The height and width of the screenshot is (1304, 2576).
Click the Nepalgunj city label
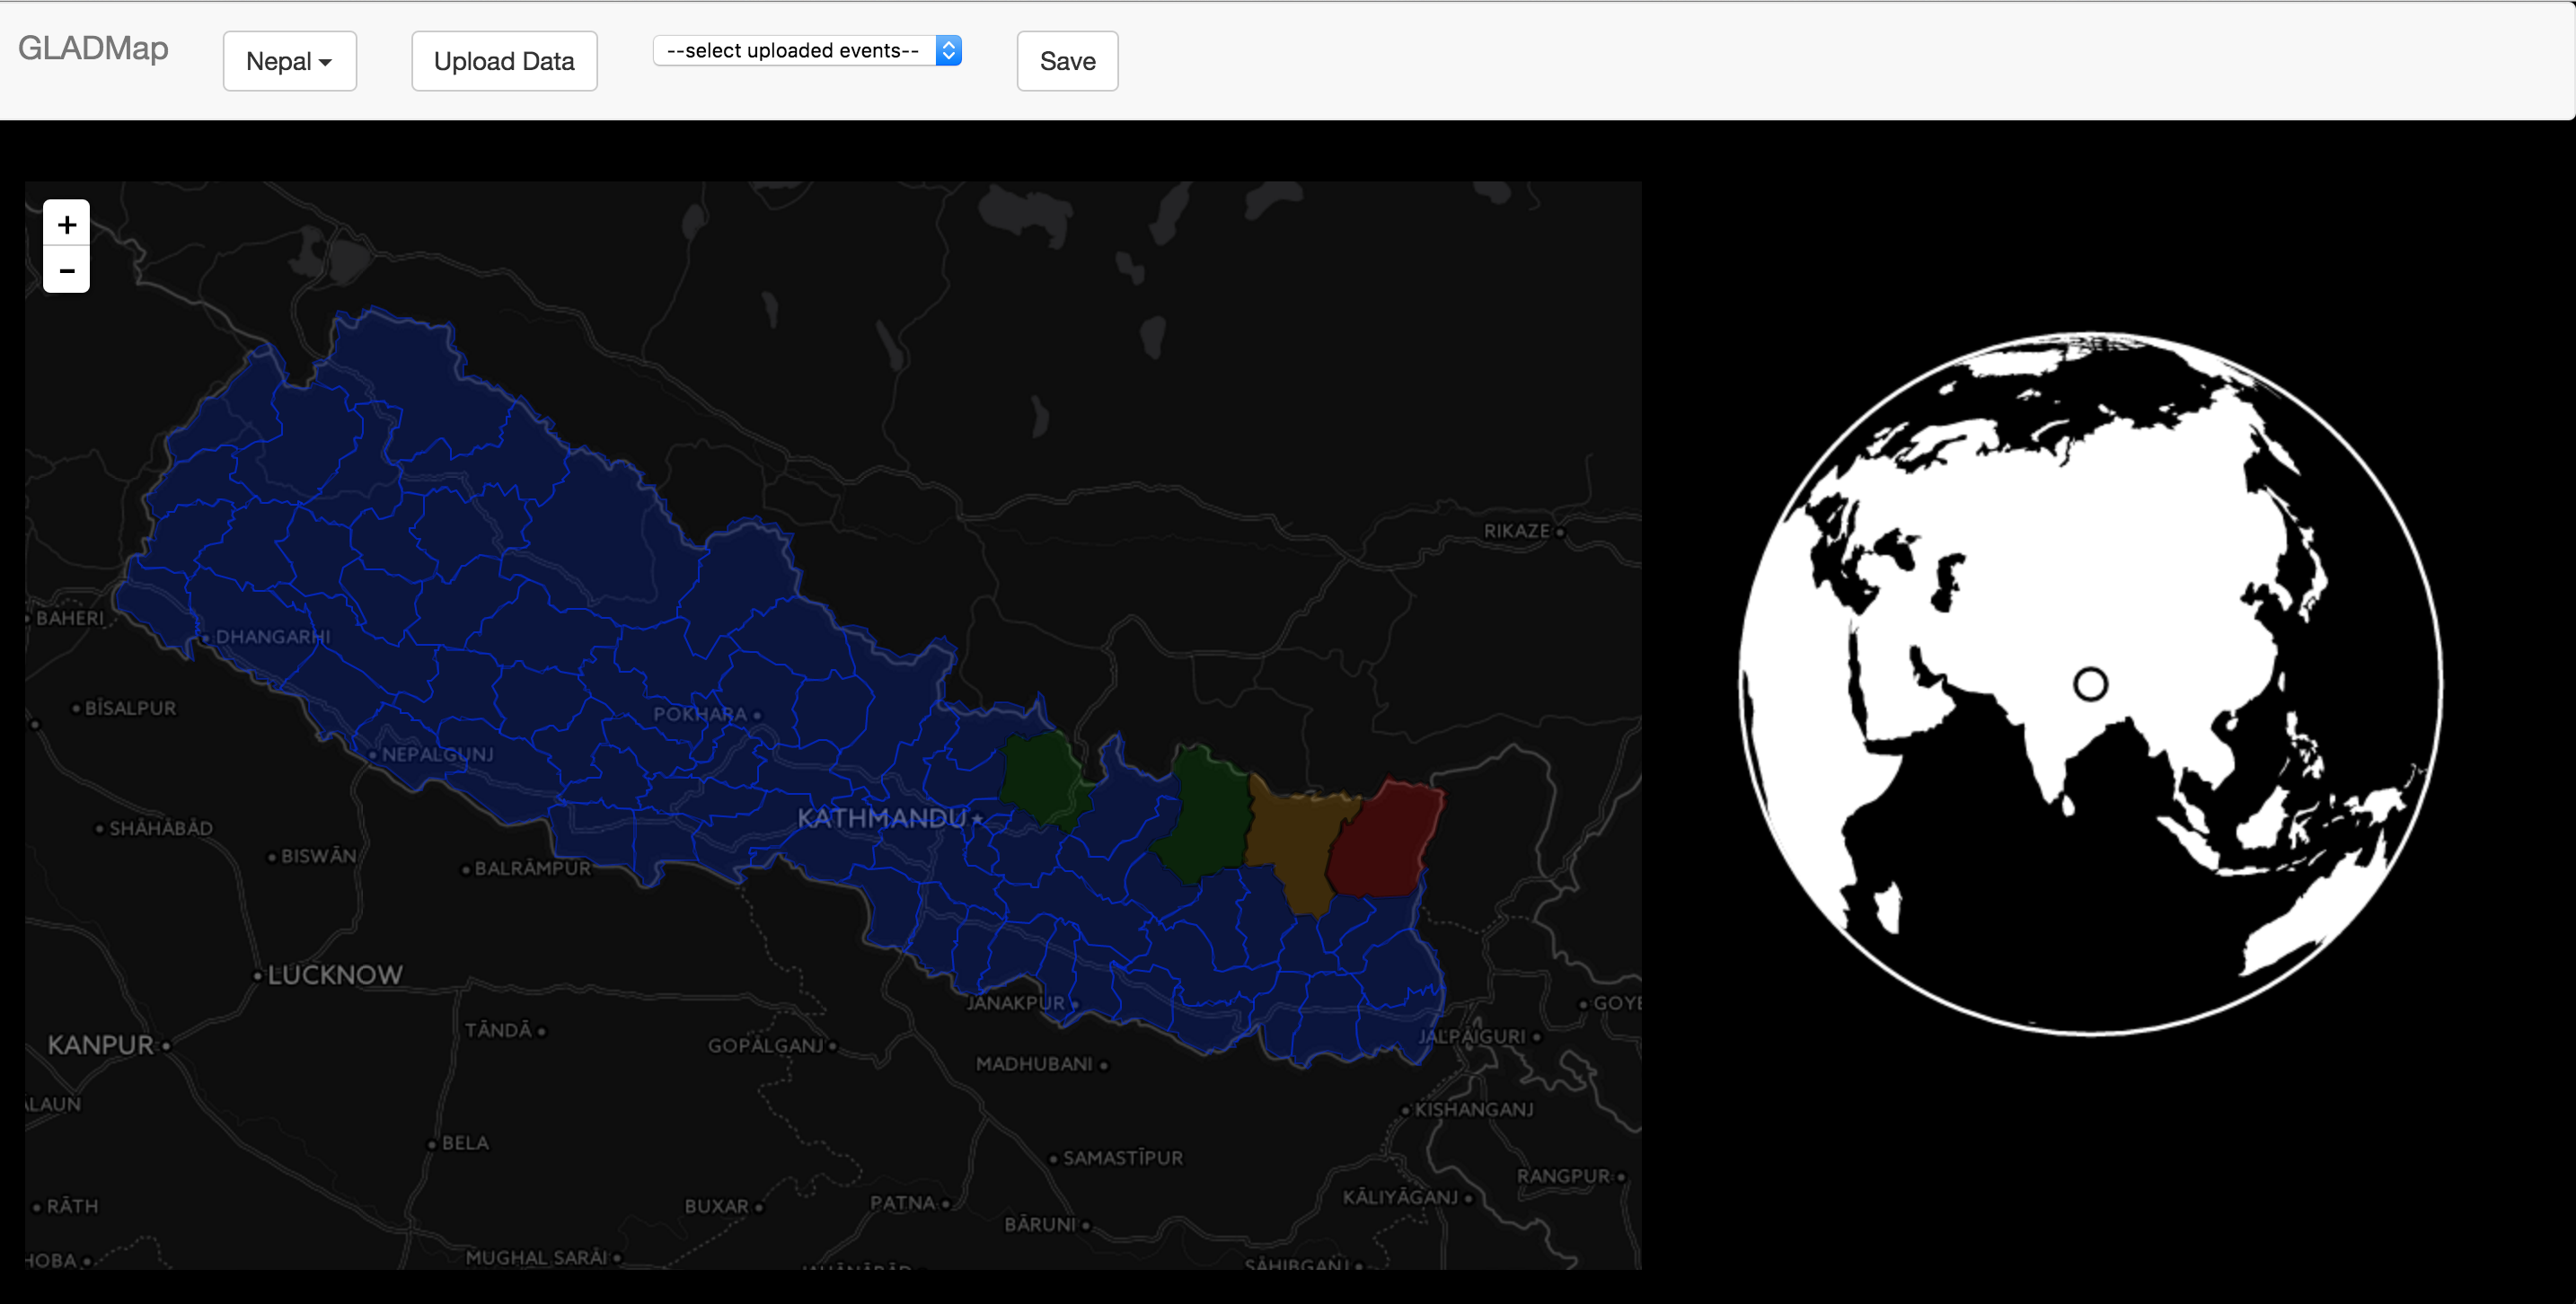click(x=437, y=754)
